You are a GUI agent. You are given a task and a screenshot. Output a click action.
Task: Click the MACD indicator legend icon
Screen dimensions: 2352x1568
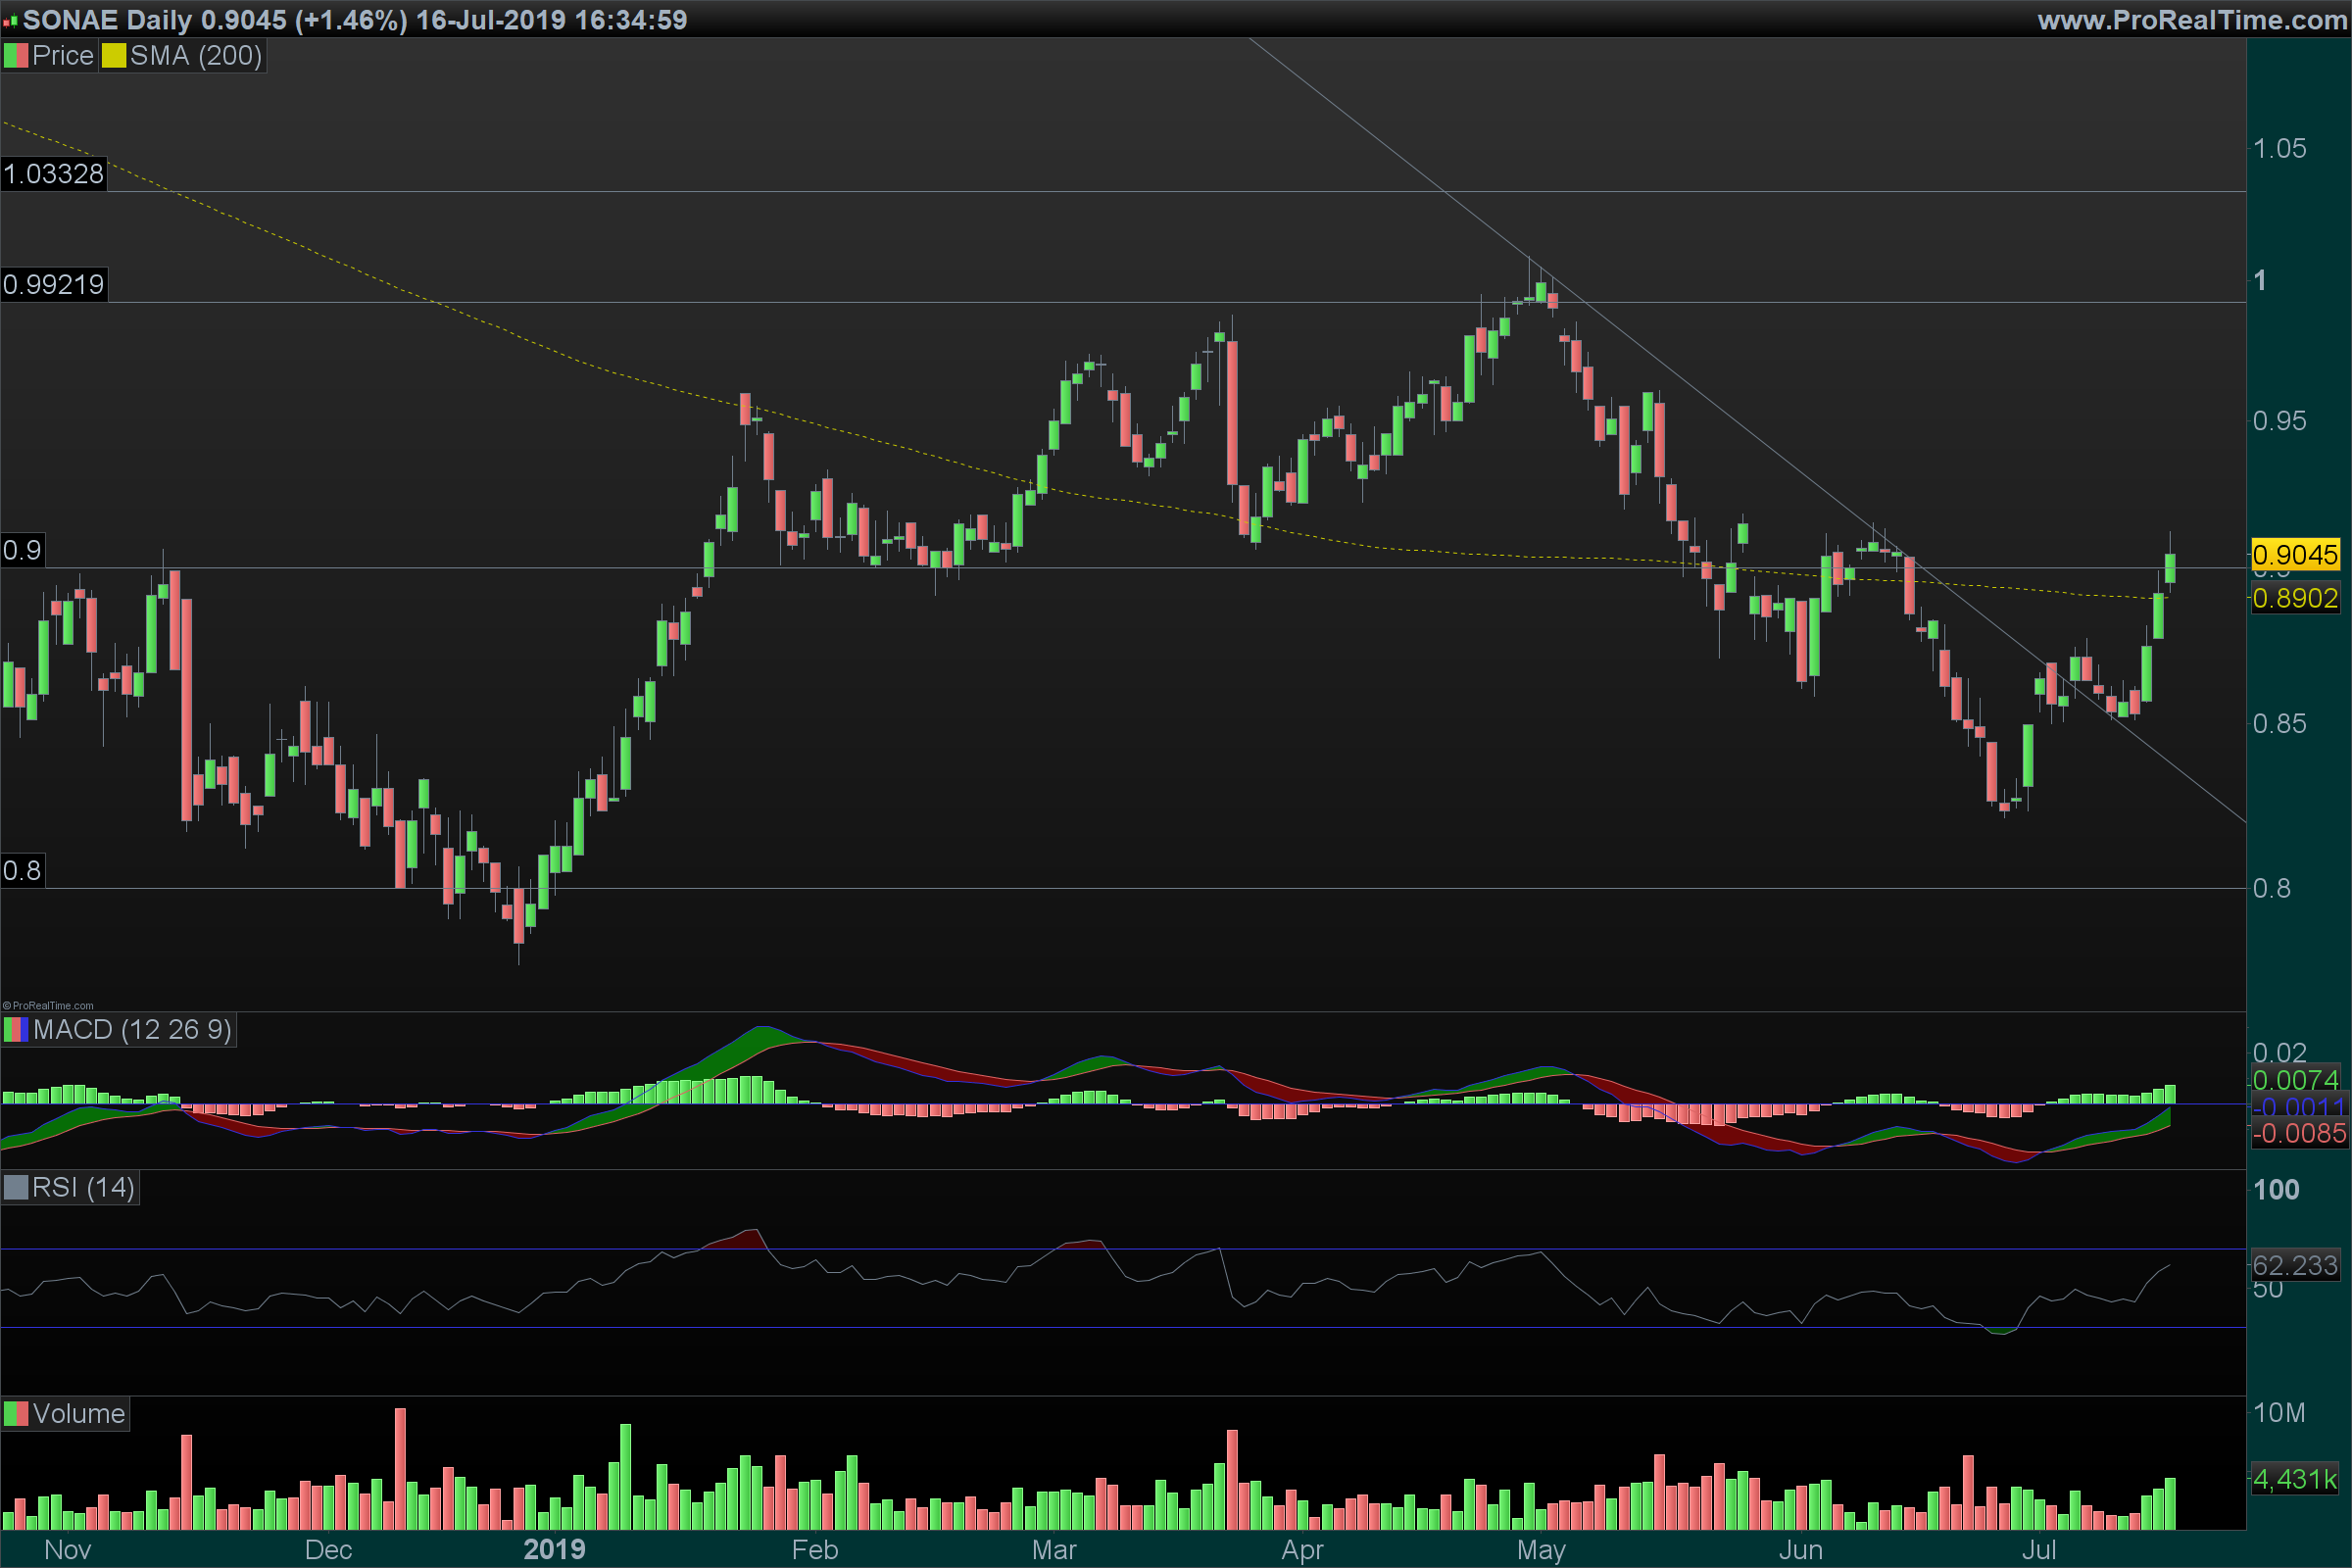coord(15,1030)
